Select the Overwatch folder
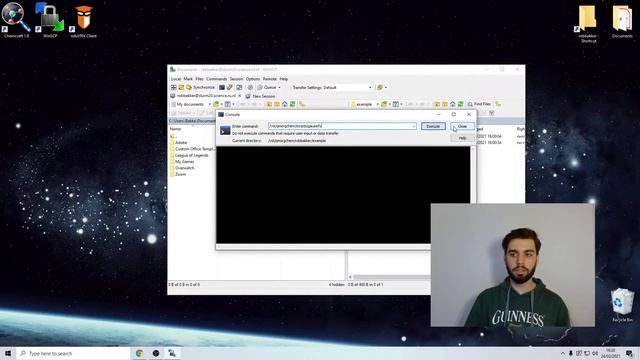This screenshot has height=360, width=640. tap(183, 168)
